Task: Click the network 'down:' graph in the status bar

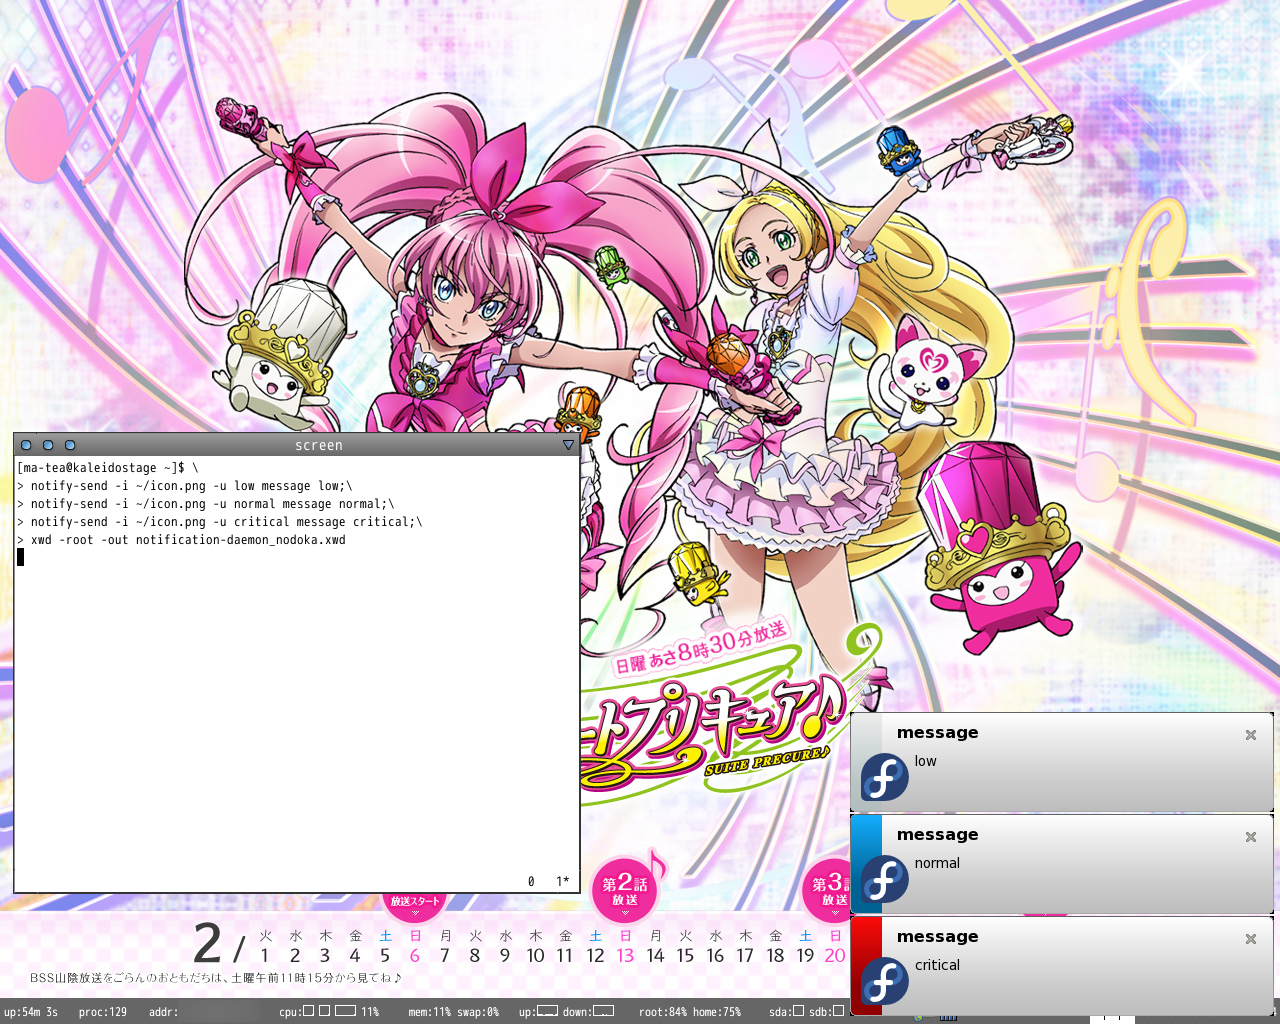Action: (x=603, y=1011)
